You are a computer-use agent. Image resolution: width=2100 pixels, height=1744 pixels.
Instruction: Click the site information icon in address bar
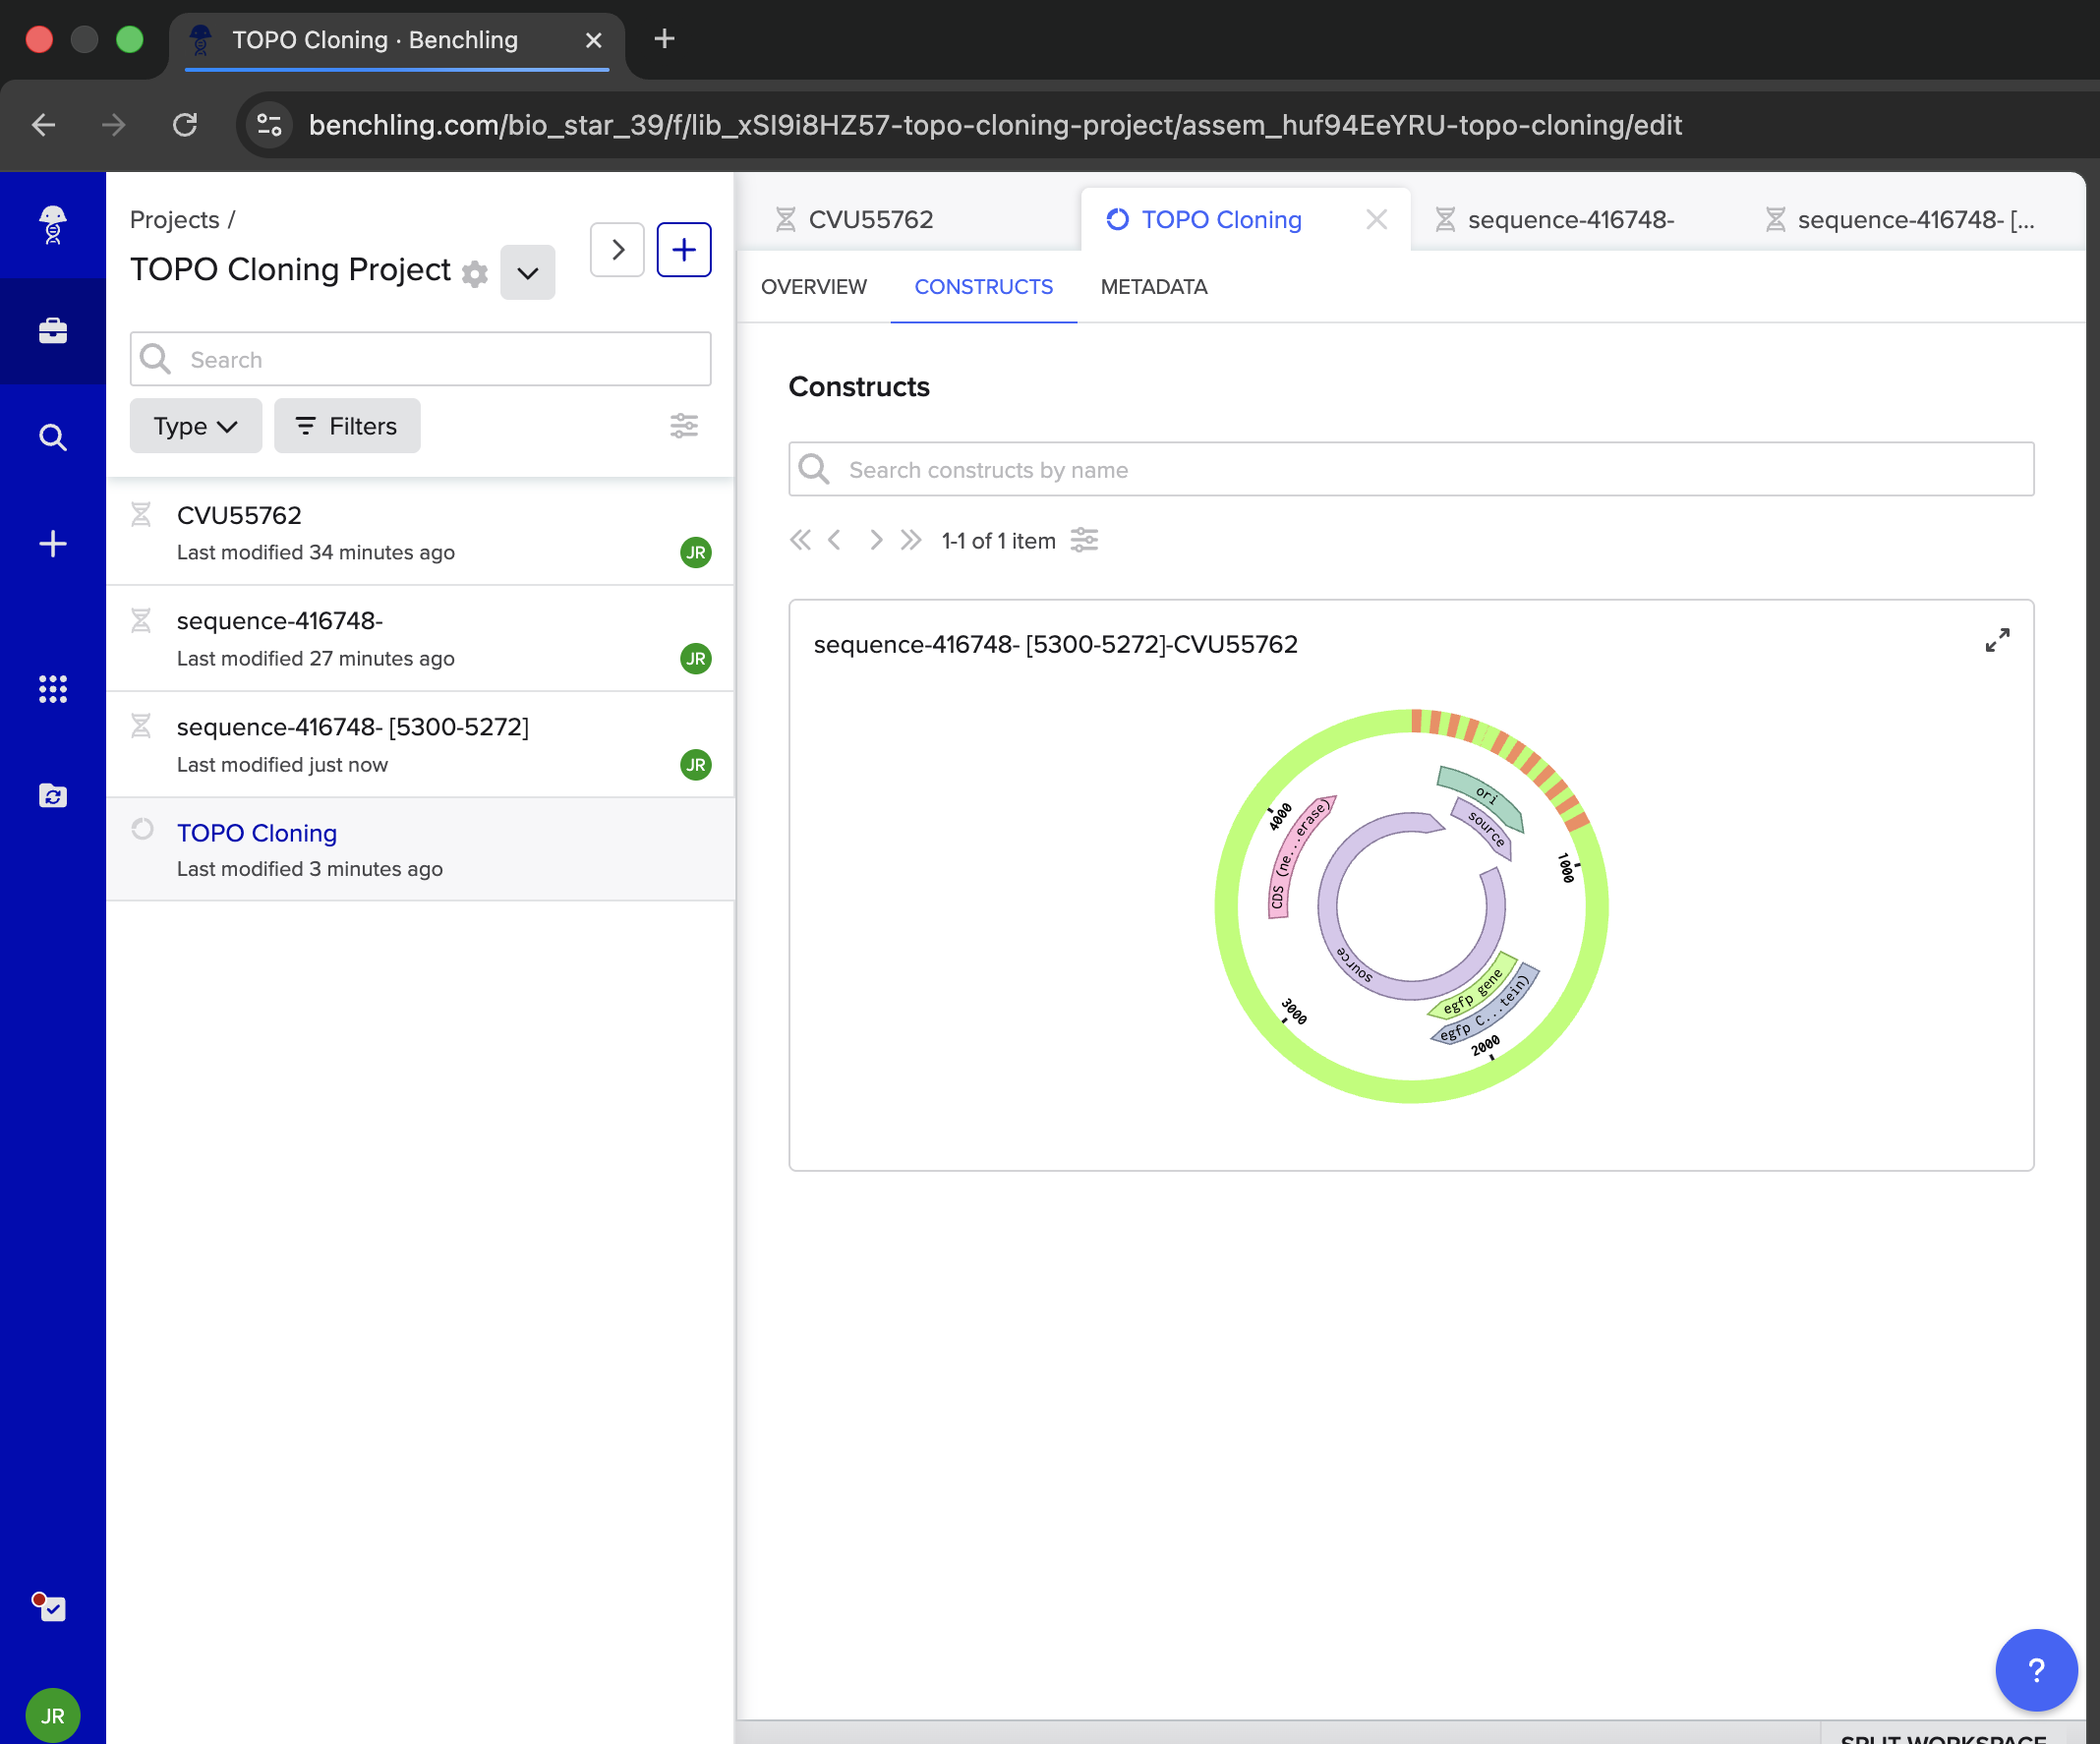coord(269,125)
